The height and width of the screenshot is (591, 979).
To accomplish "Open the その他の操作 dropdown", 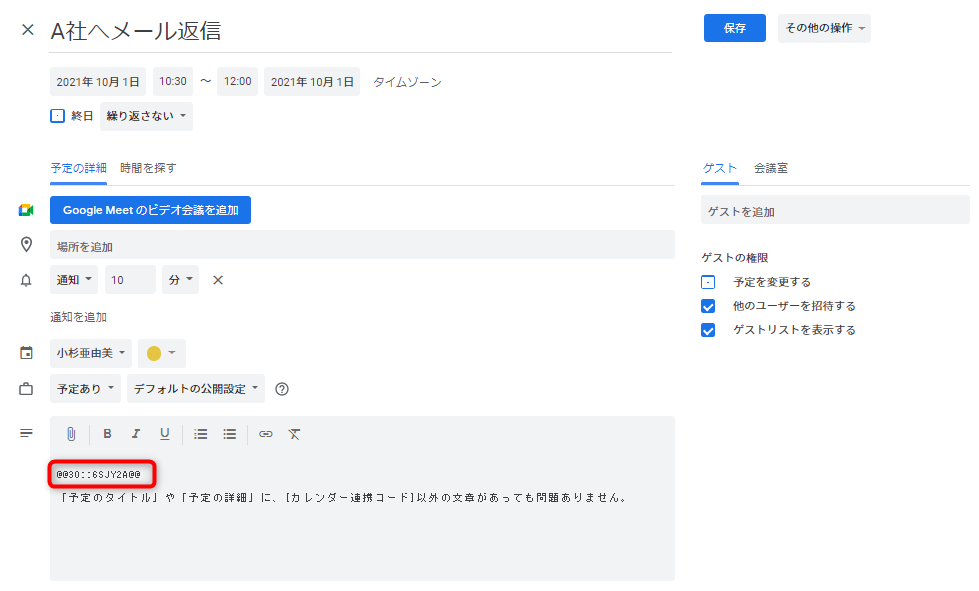I will coord(824,28).
